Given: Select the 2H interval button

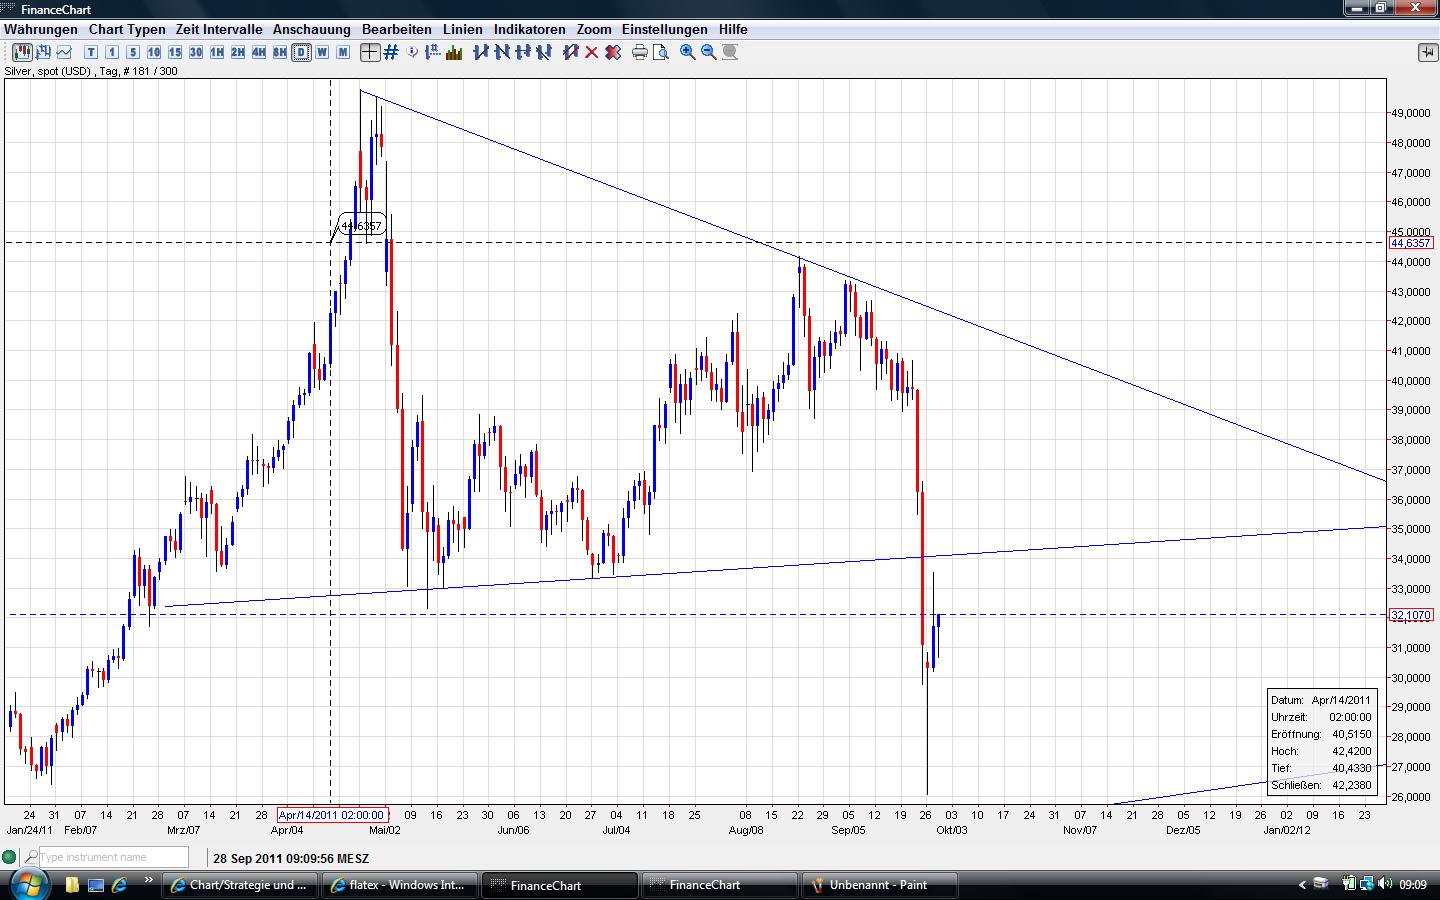Looking at the screenshot, I should click(238, 52).
